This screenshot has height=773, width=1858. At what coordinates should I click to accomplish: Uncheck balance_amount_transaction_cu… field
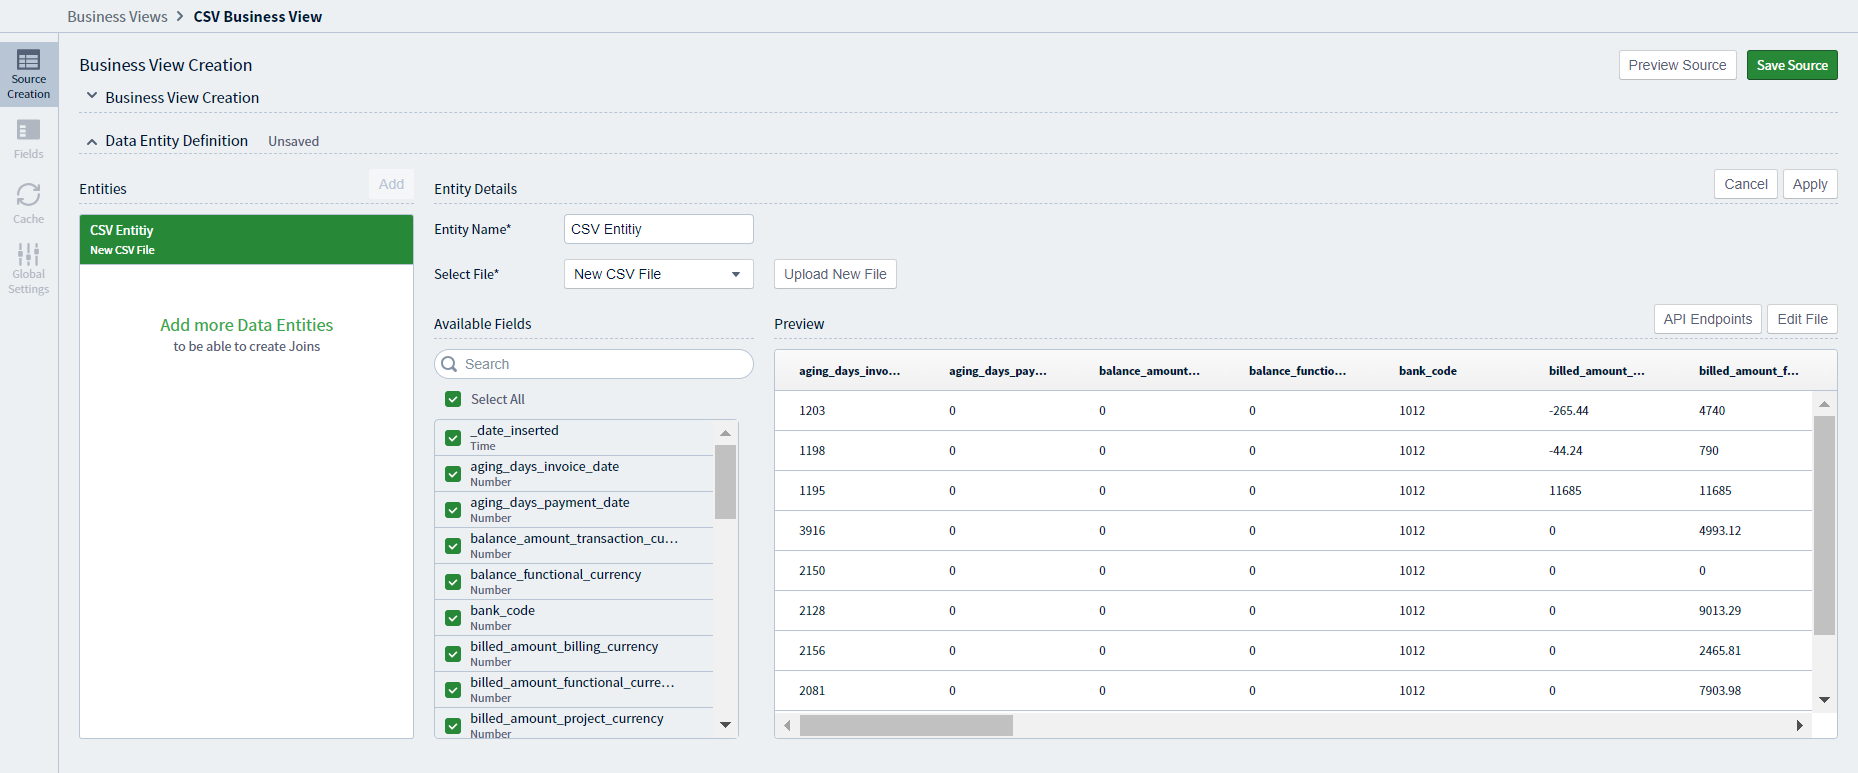point(453,546)
